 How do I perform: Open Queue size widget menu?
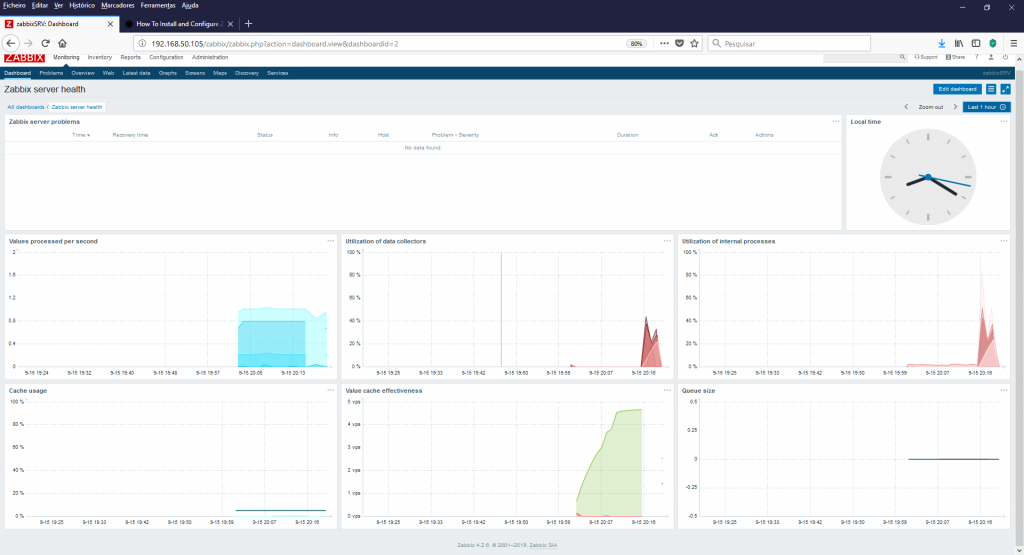1004,390
